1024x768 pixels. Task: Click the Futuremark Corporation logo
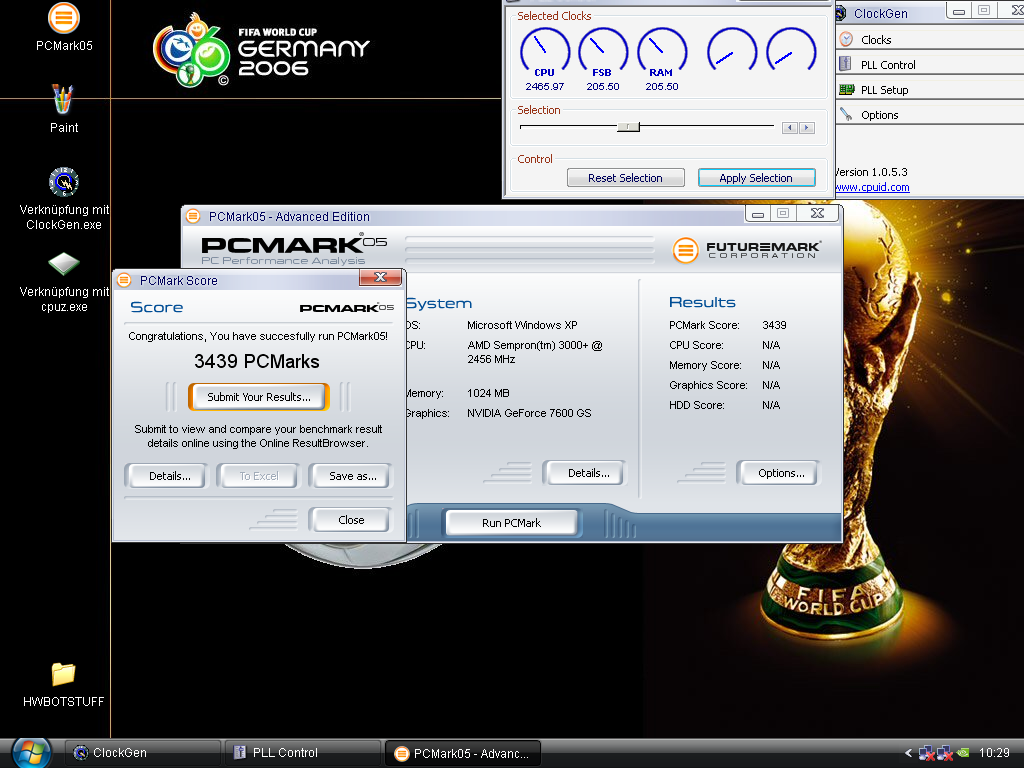point(746,249)
